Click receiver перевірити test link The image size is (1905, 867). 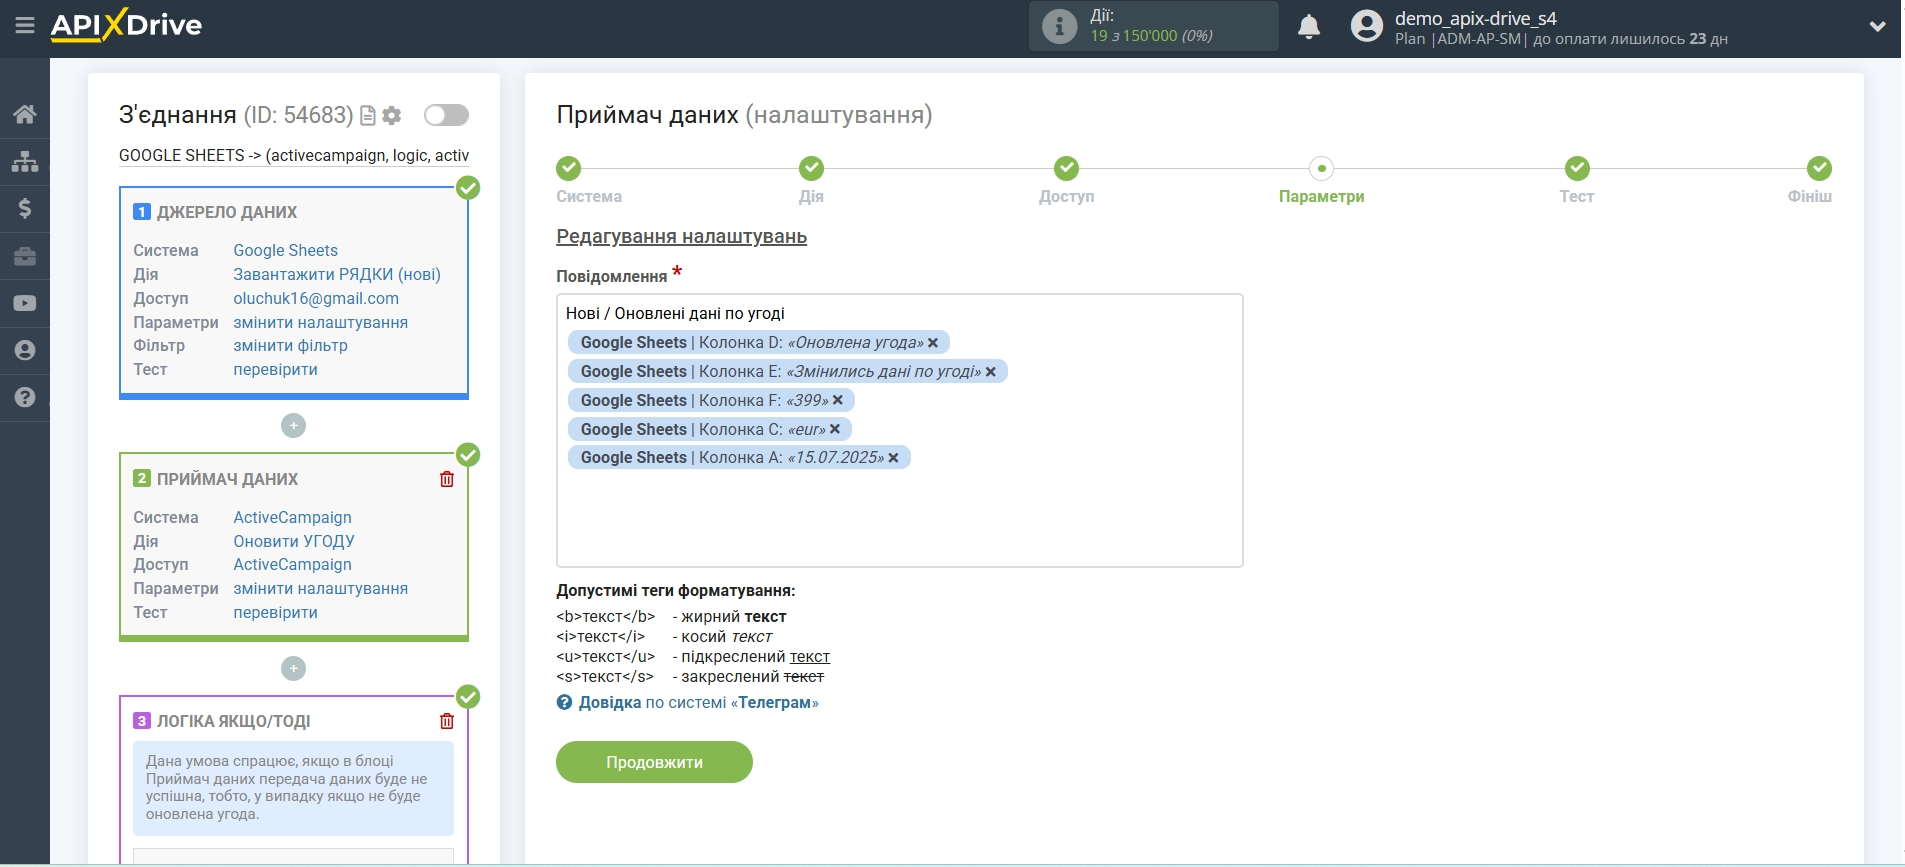pos(275,613)
